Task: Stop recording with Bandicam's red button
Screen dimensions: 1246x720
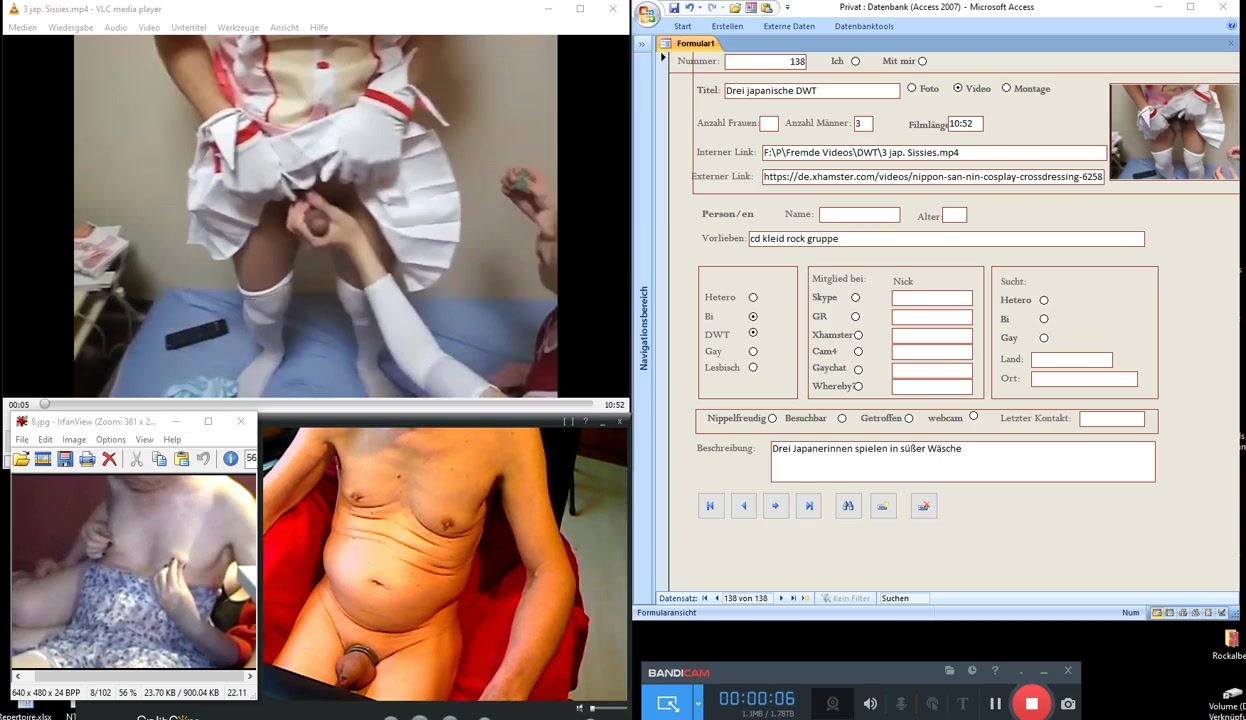Action: pos(1031,704)
